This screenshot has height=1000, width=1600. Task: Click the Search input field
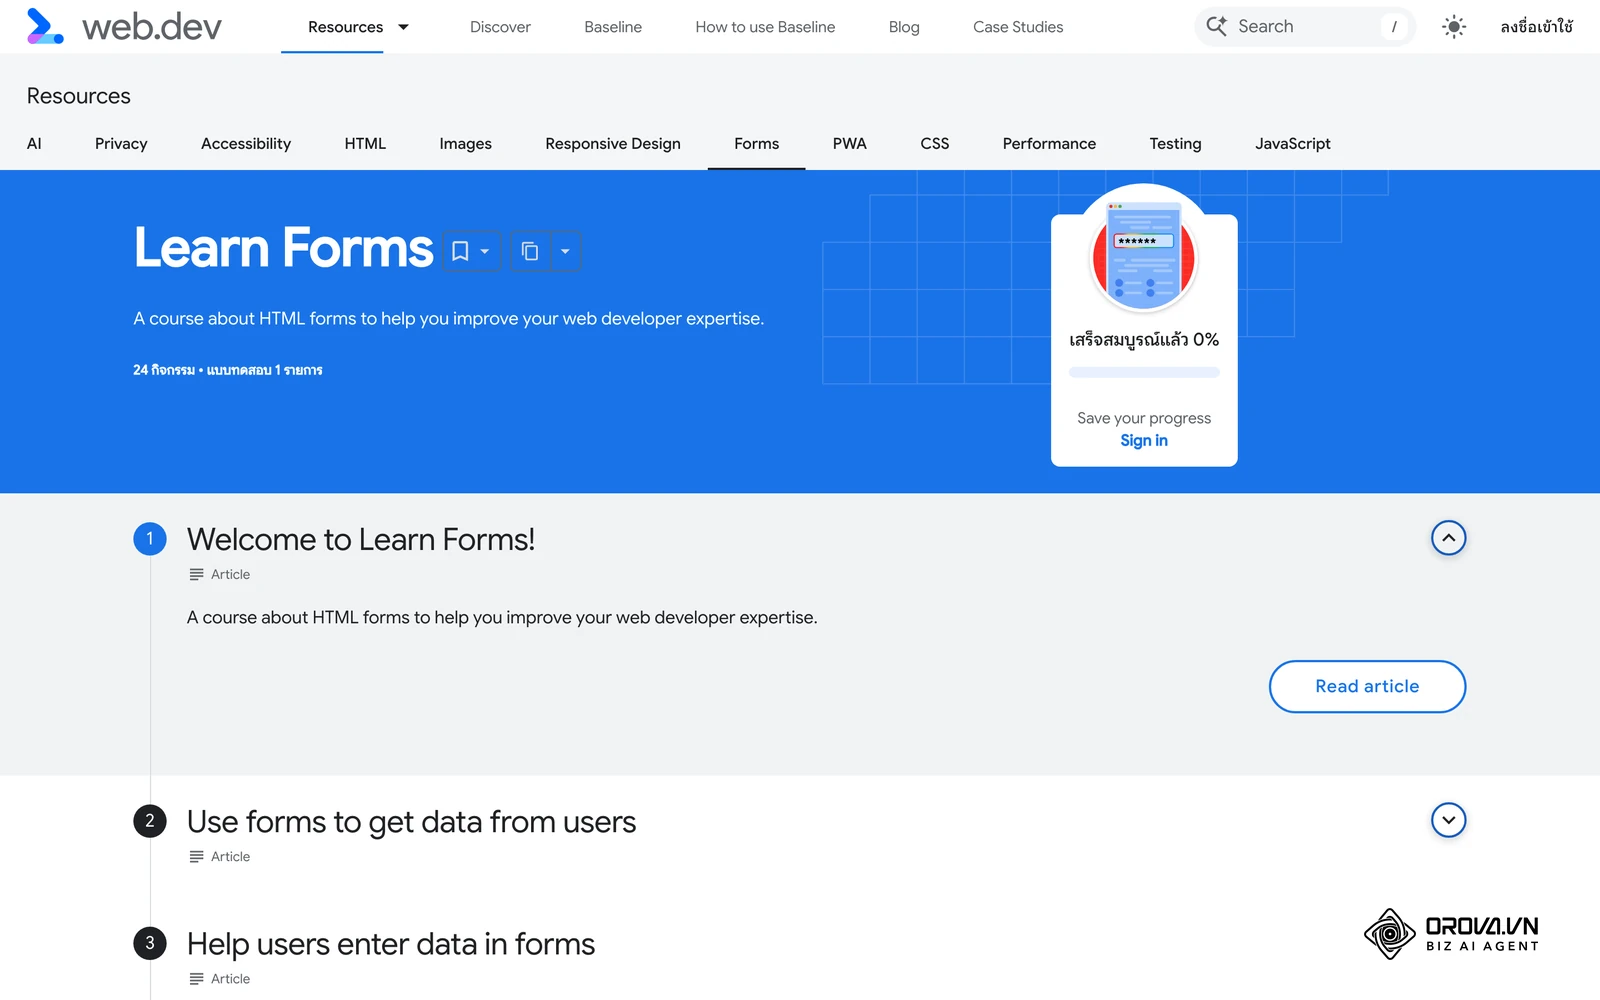pos(1305,27)
